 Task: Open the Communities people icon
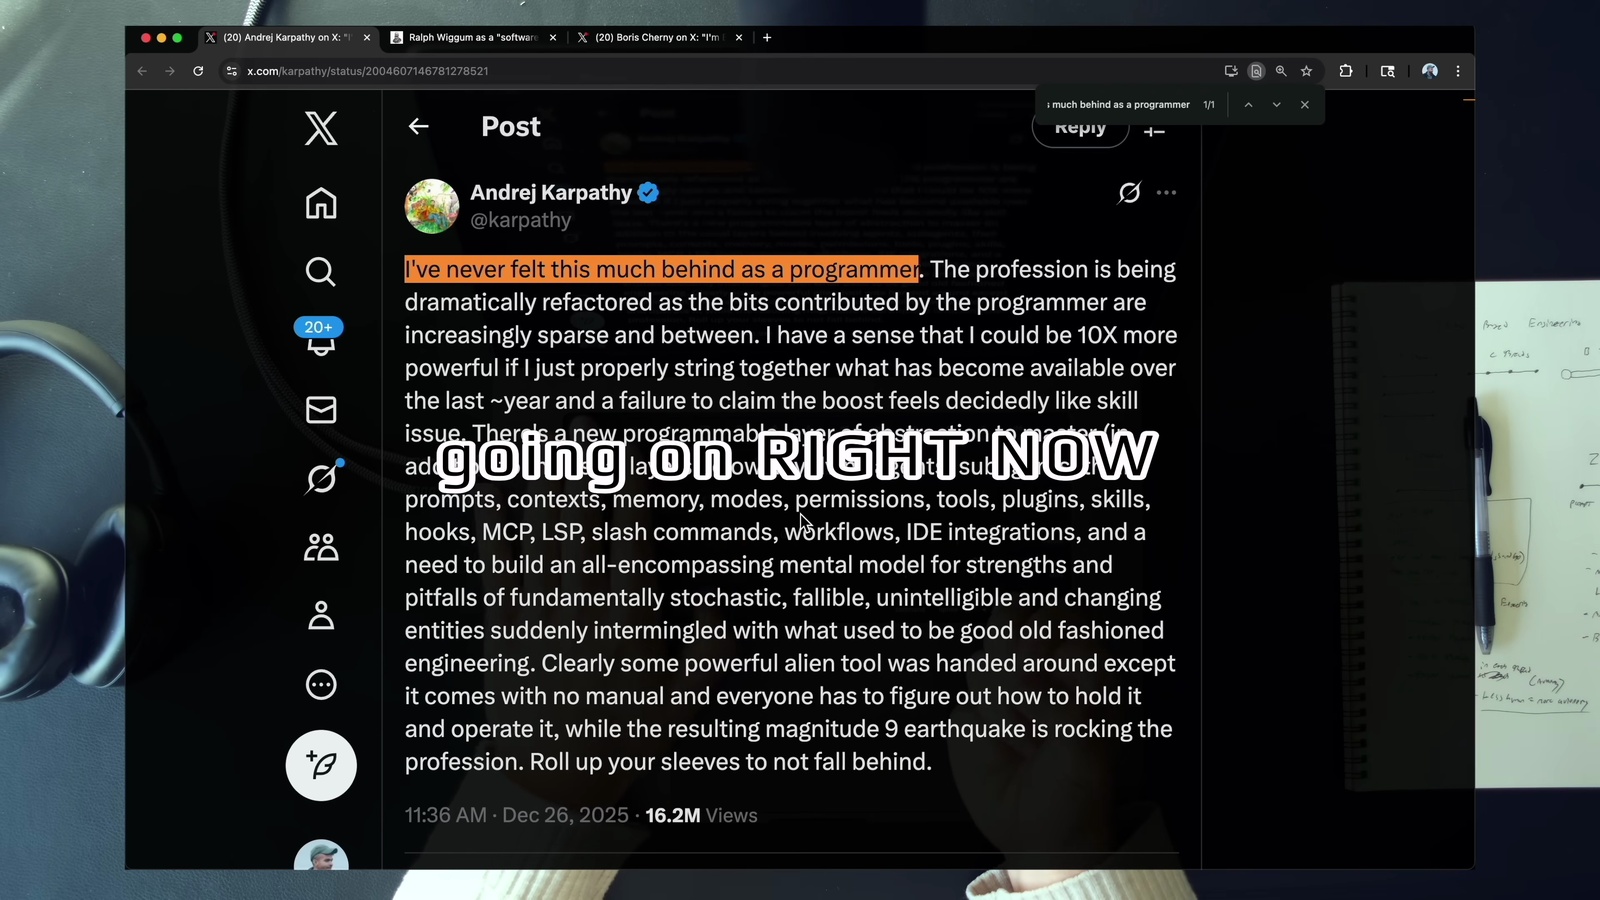pyautogui.click(x=321, y=547)
